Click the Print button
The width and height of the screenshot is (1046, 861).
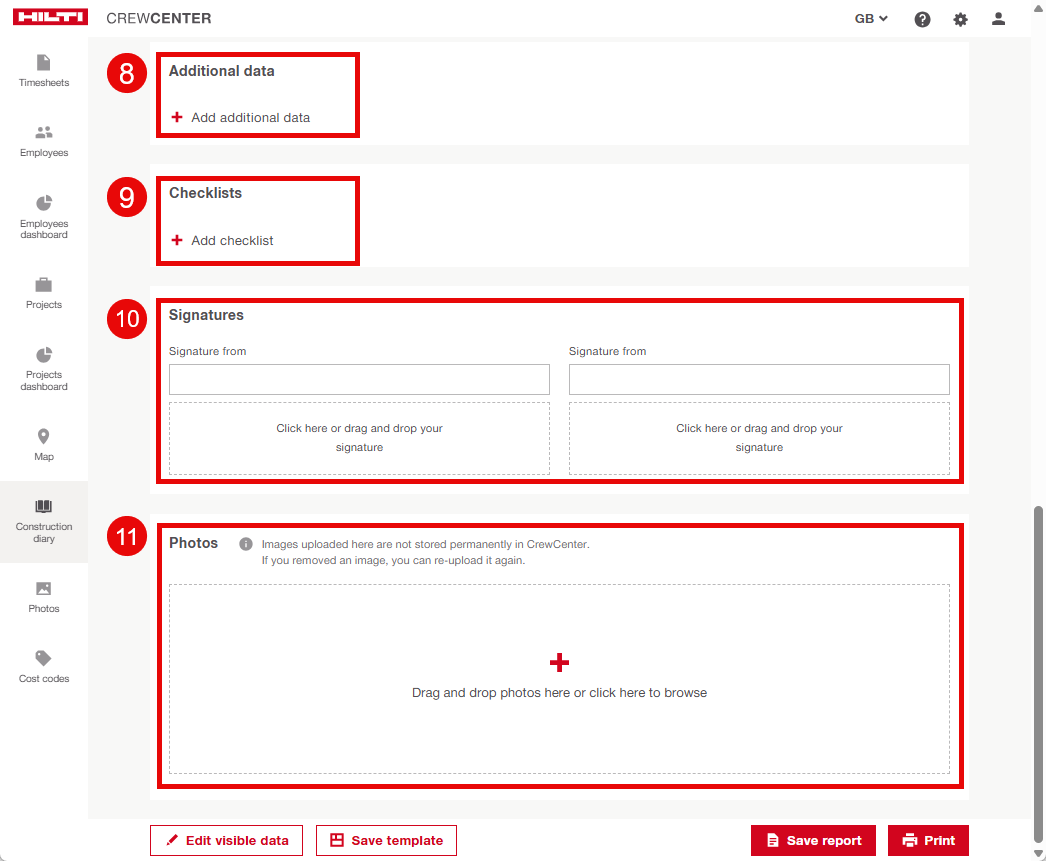coord(928,841)
